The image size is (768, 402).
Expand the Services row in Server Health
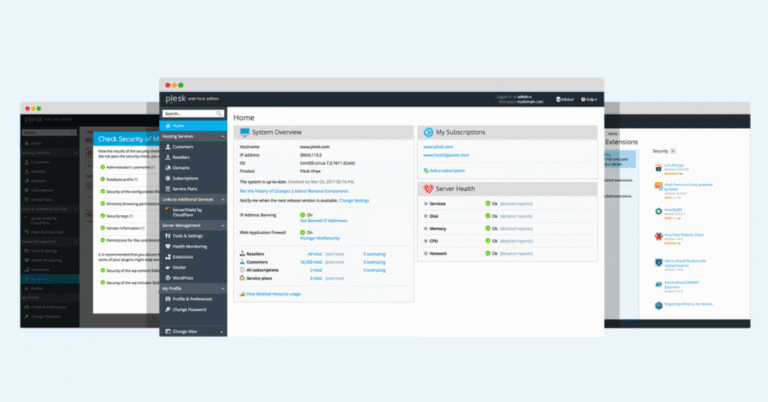click(426, 203)
